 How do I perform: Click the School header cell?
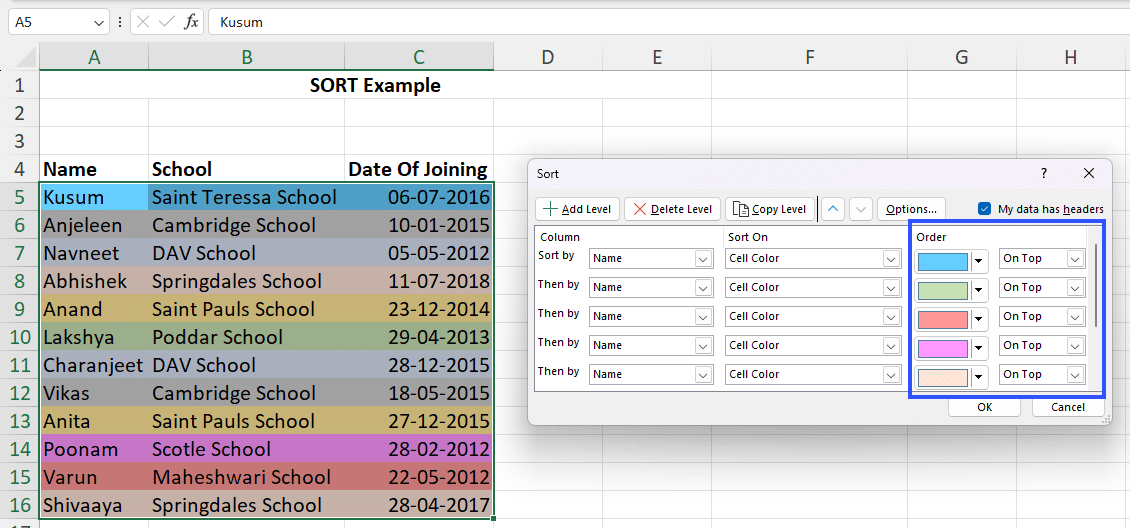246,169
